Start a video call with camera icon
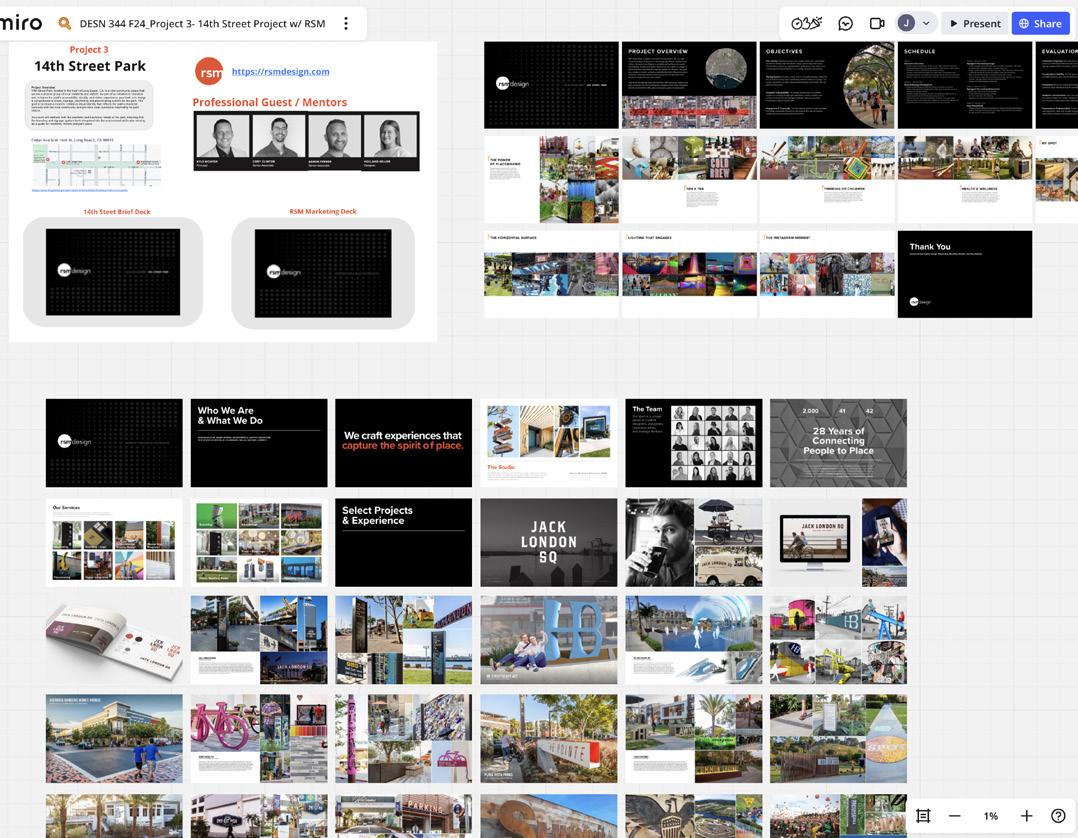The height and width of the screenshot is (838, 1078). [x=877, y=23]
